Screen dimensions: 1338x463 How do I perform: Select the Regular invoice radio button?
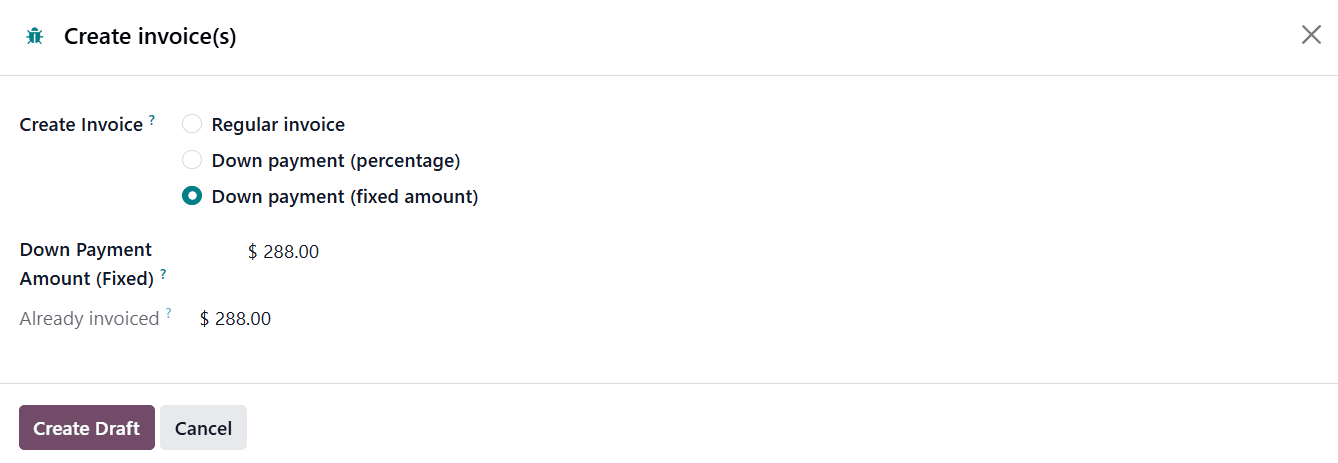tap(192, 125)
